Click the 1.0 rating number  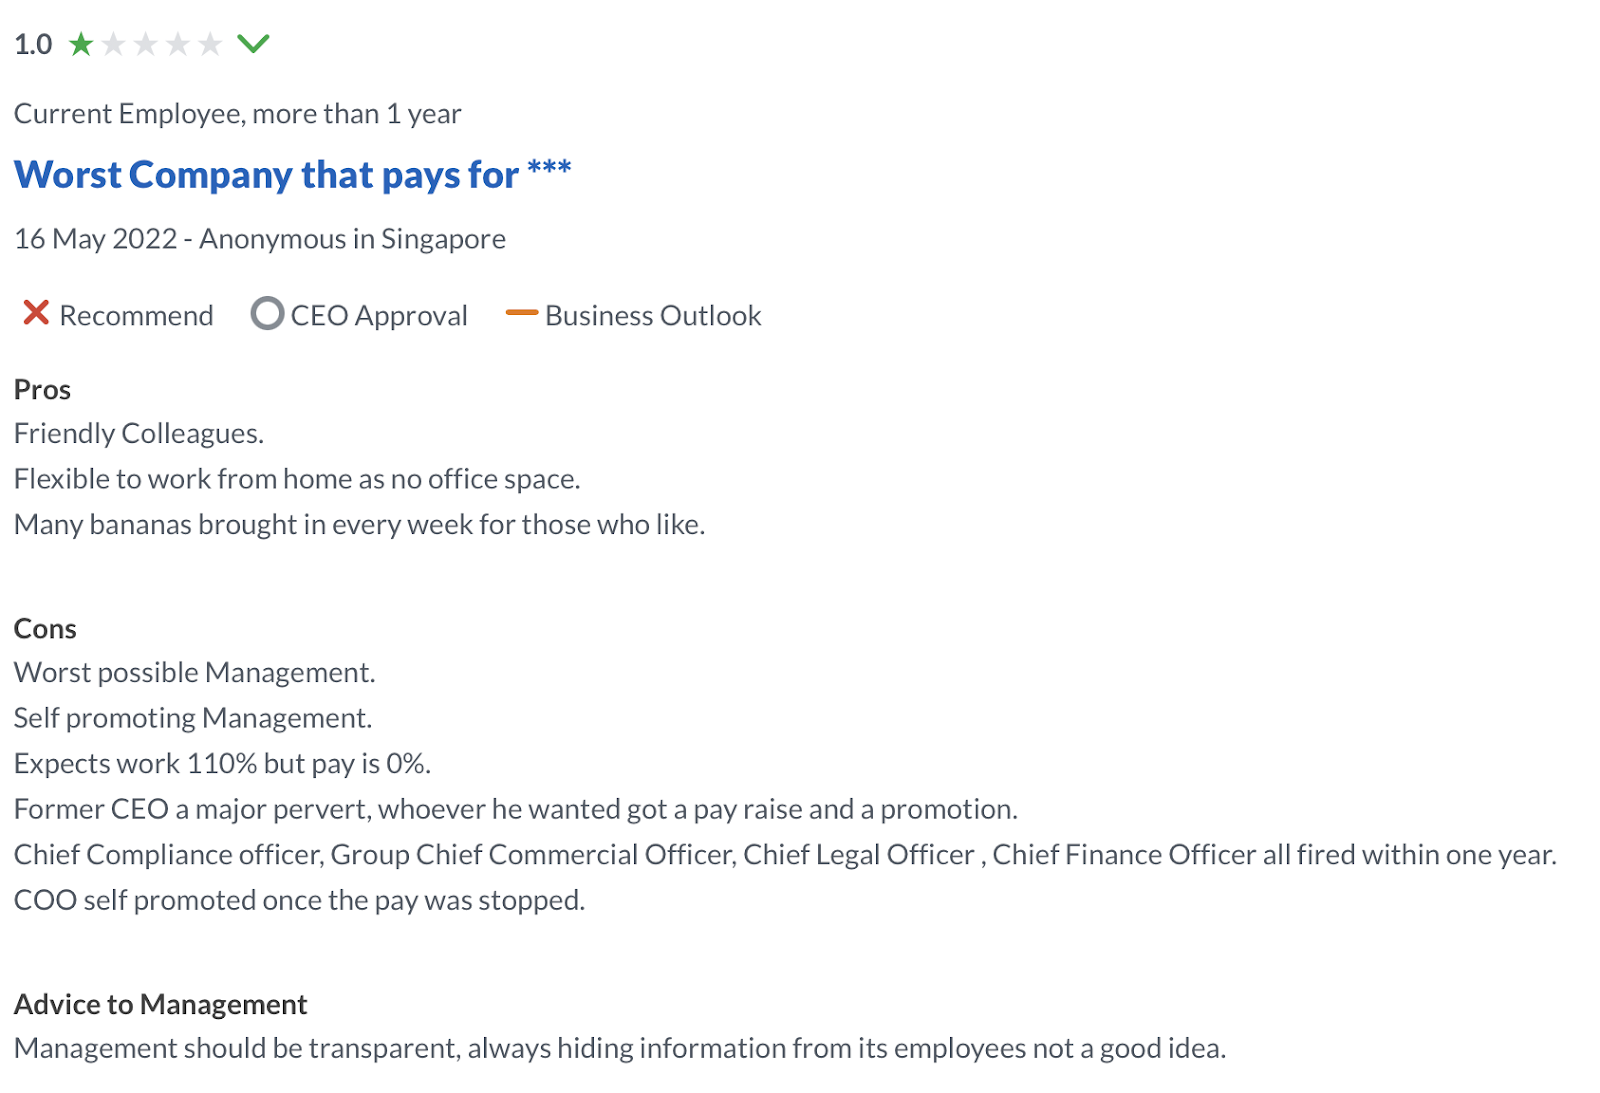(x=33, y=44)
